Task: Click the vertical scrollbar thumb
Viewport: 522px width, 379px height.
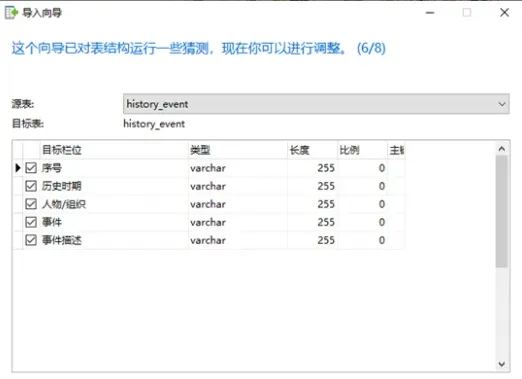Action: pos(502,211)
